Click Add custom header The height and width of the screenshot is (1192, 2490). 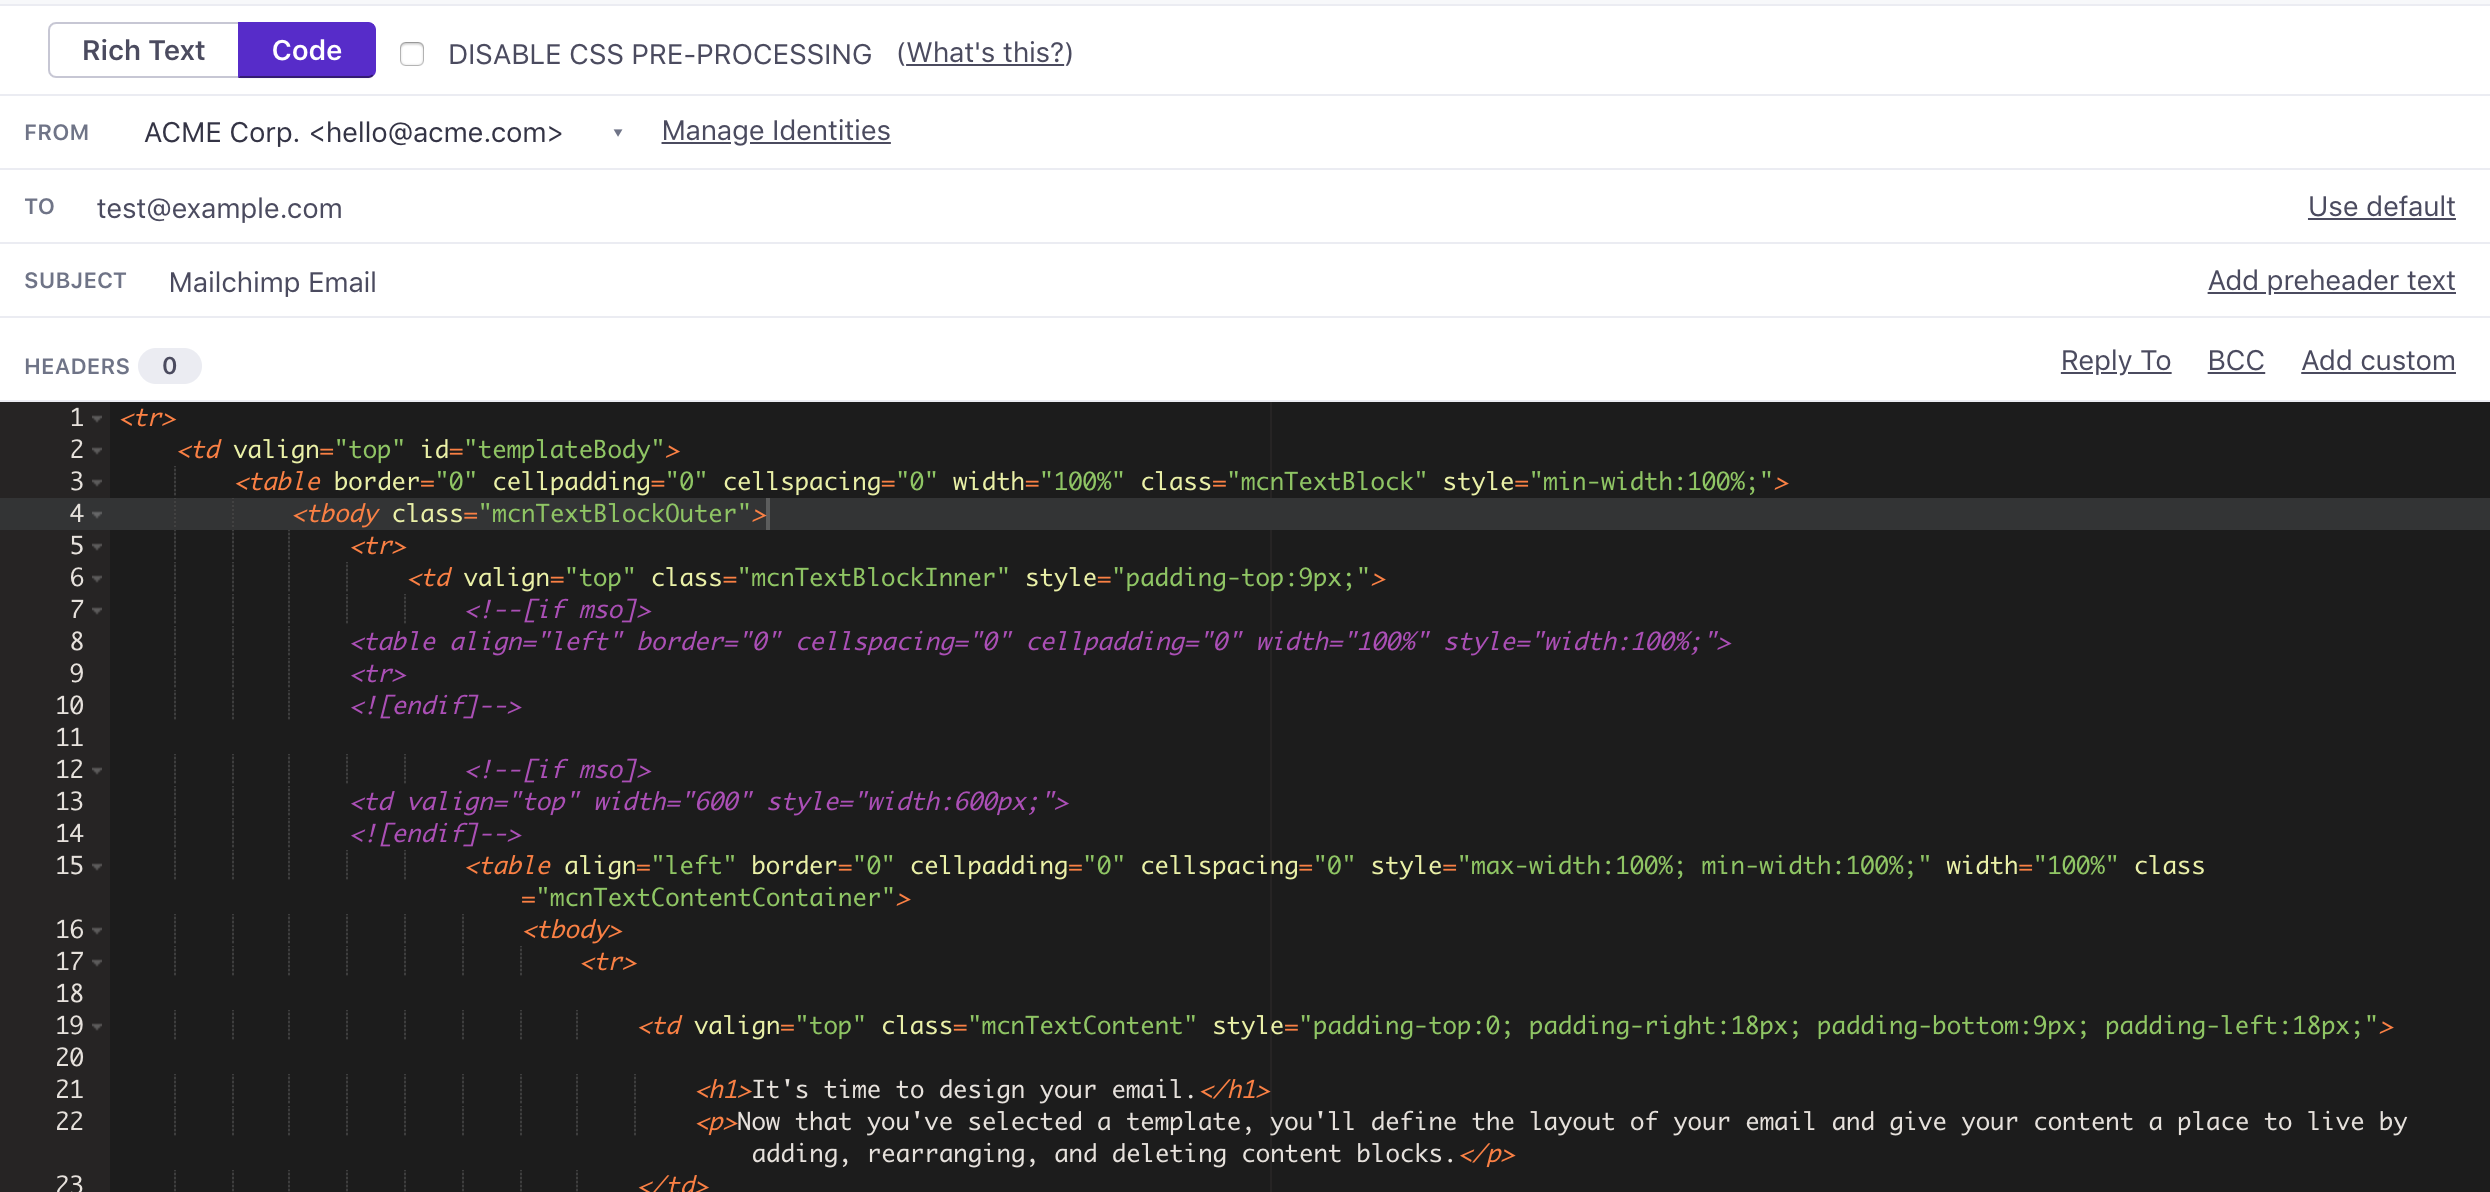coord(2377,360)
